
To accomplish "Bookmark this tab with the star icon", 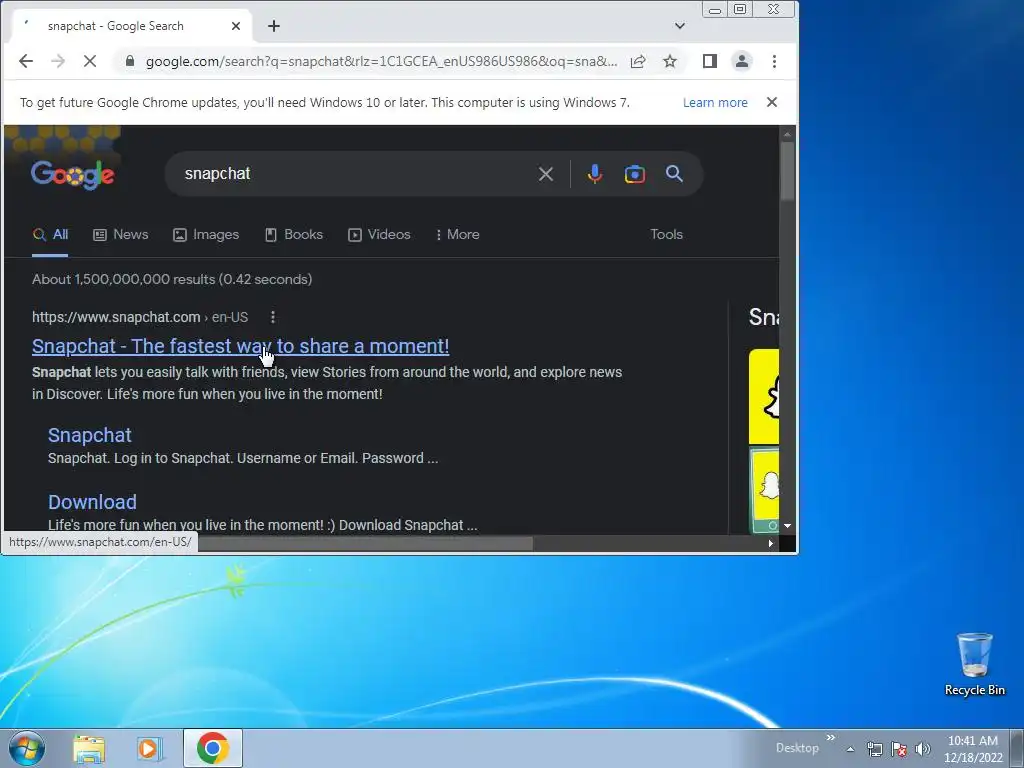I will coord(669,61).
